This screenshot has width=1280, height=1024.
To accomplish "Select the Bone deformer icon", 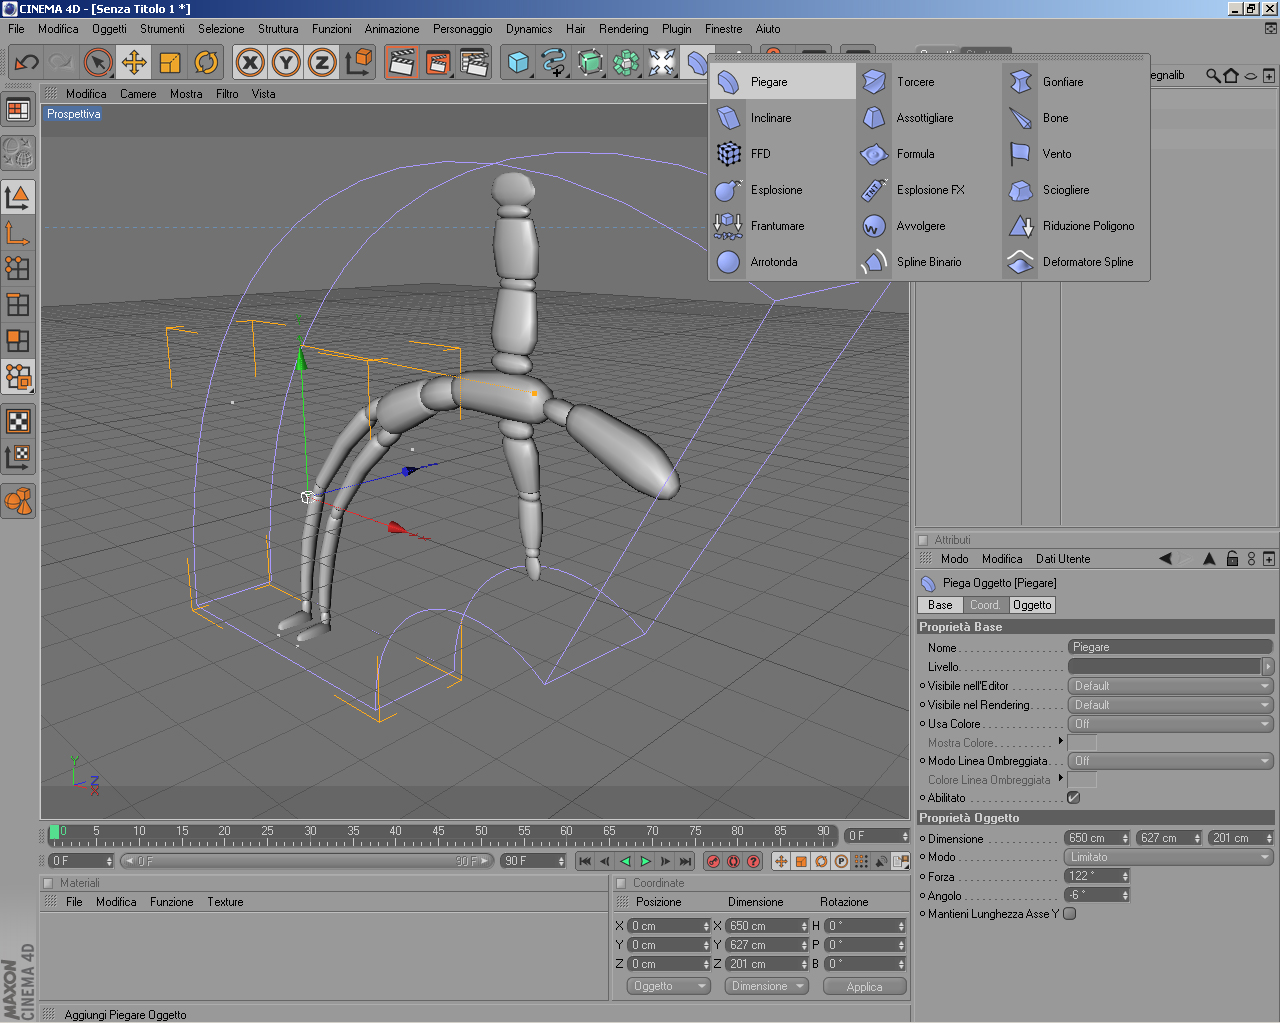I will (1020, 118).
